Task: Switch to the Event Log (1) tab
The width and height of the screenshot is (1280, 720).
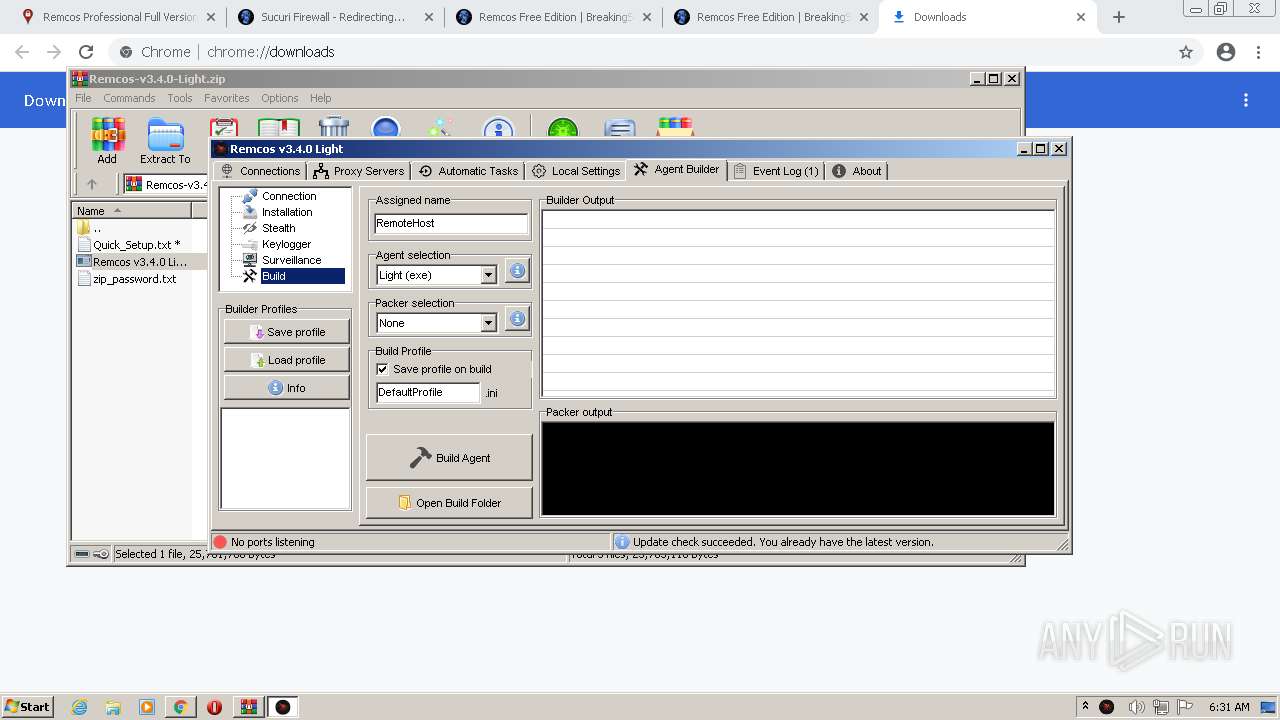Action: (x=776, y=171)
